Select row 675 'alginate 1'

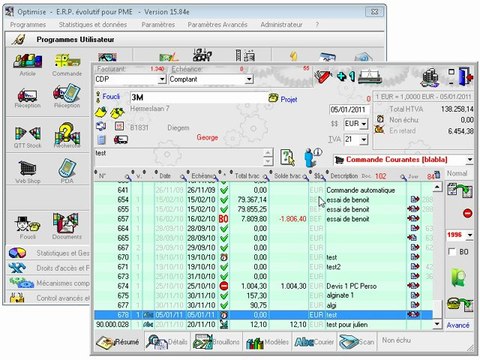coord(263,295)
